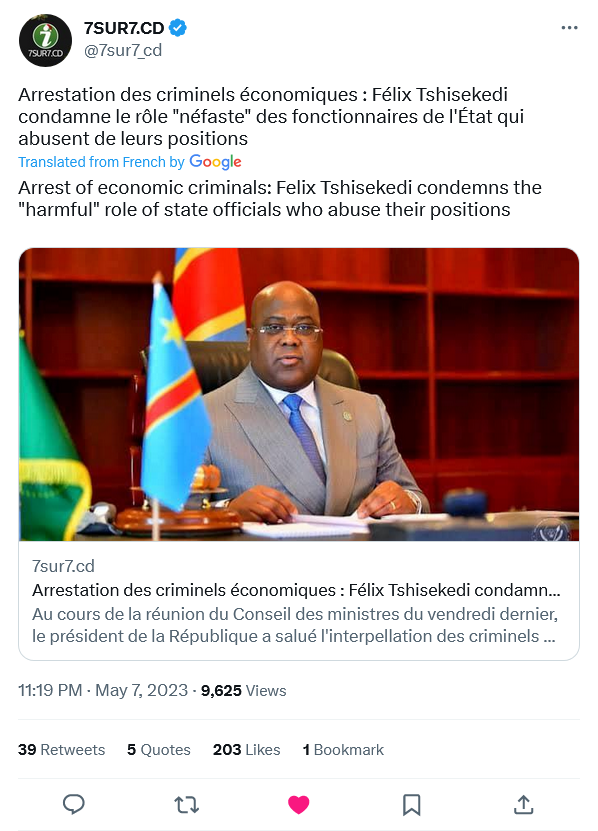Open the 7SUR7.CD display name
598x831 pixels.
pyautogui.click(x=124, y=28)
